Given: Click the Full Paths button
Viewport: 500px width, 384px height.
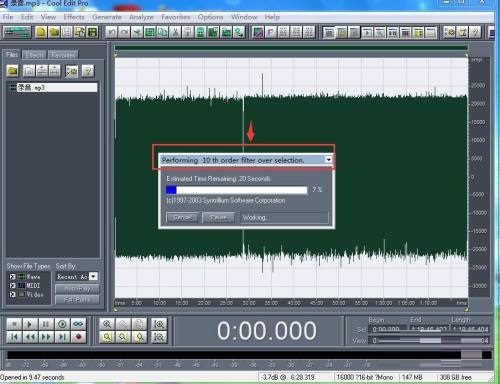Looking at the screenshot, I should (77, 299).
